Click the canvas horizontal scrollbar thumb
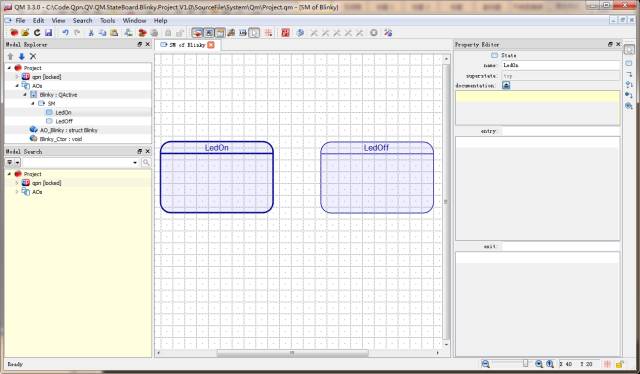The image size is (640, 374). tap(292, 353)
